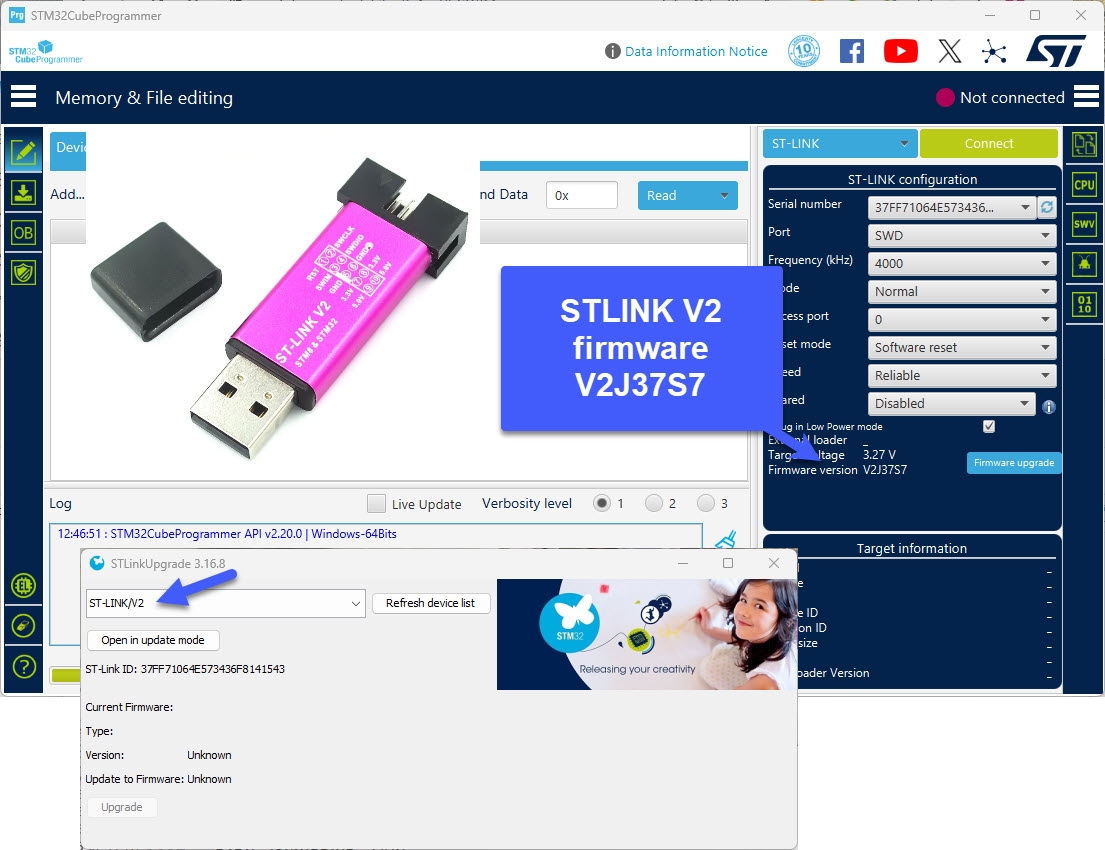Expand the Frequency (kHz) dropdown

[x=961, y=263]
